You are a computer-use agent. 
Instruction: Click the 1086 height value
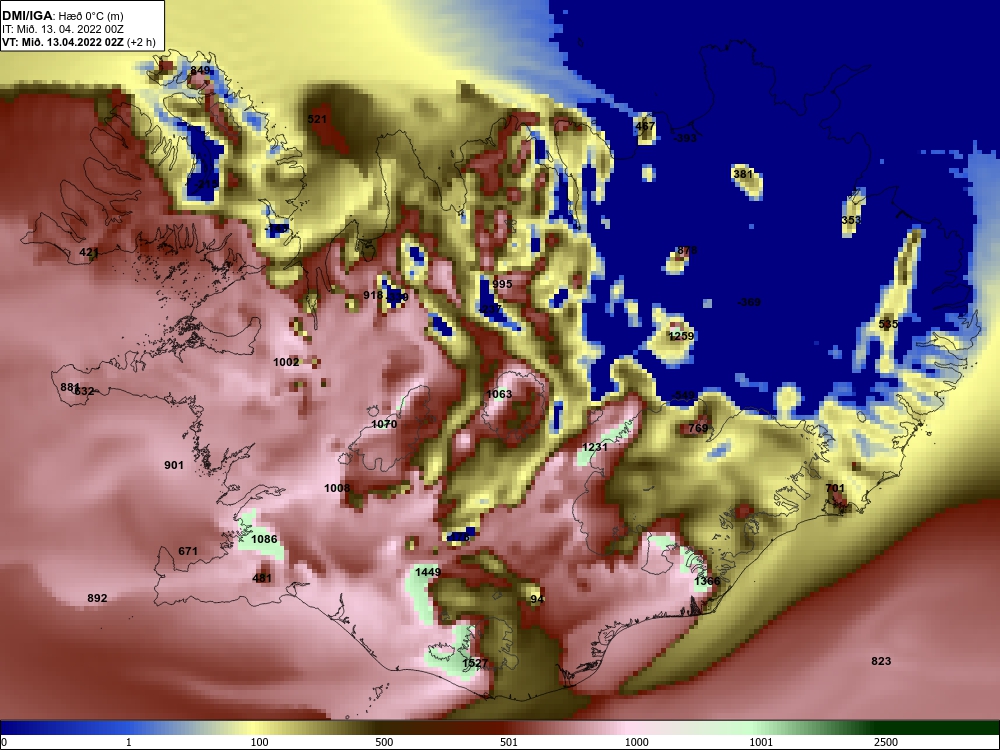pyautogui.click(x=264, y=540)
